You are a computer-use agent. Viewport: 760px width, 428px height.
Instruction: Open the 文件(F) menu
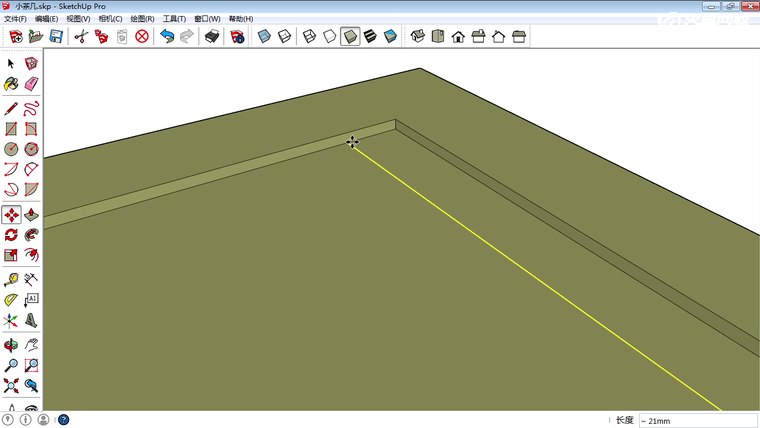(x=15, y=19)
